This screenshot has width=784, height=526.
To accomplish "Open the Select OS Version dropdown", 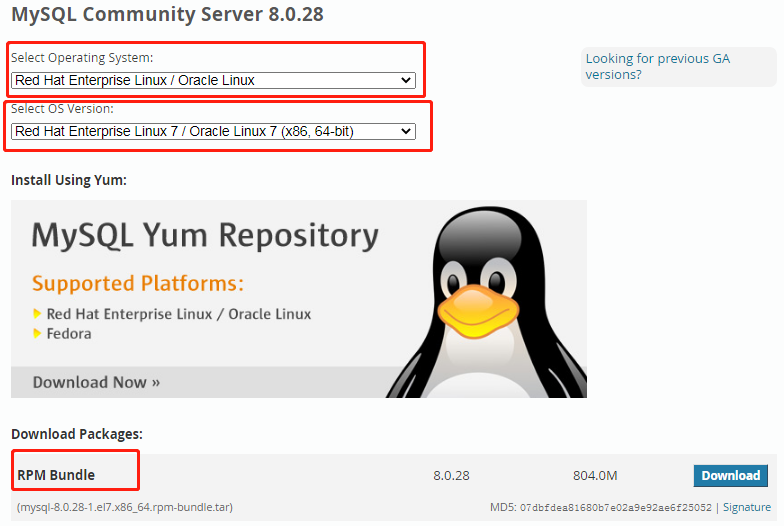I will (213, 131).
